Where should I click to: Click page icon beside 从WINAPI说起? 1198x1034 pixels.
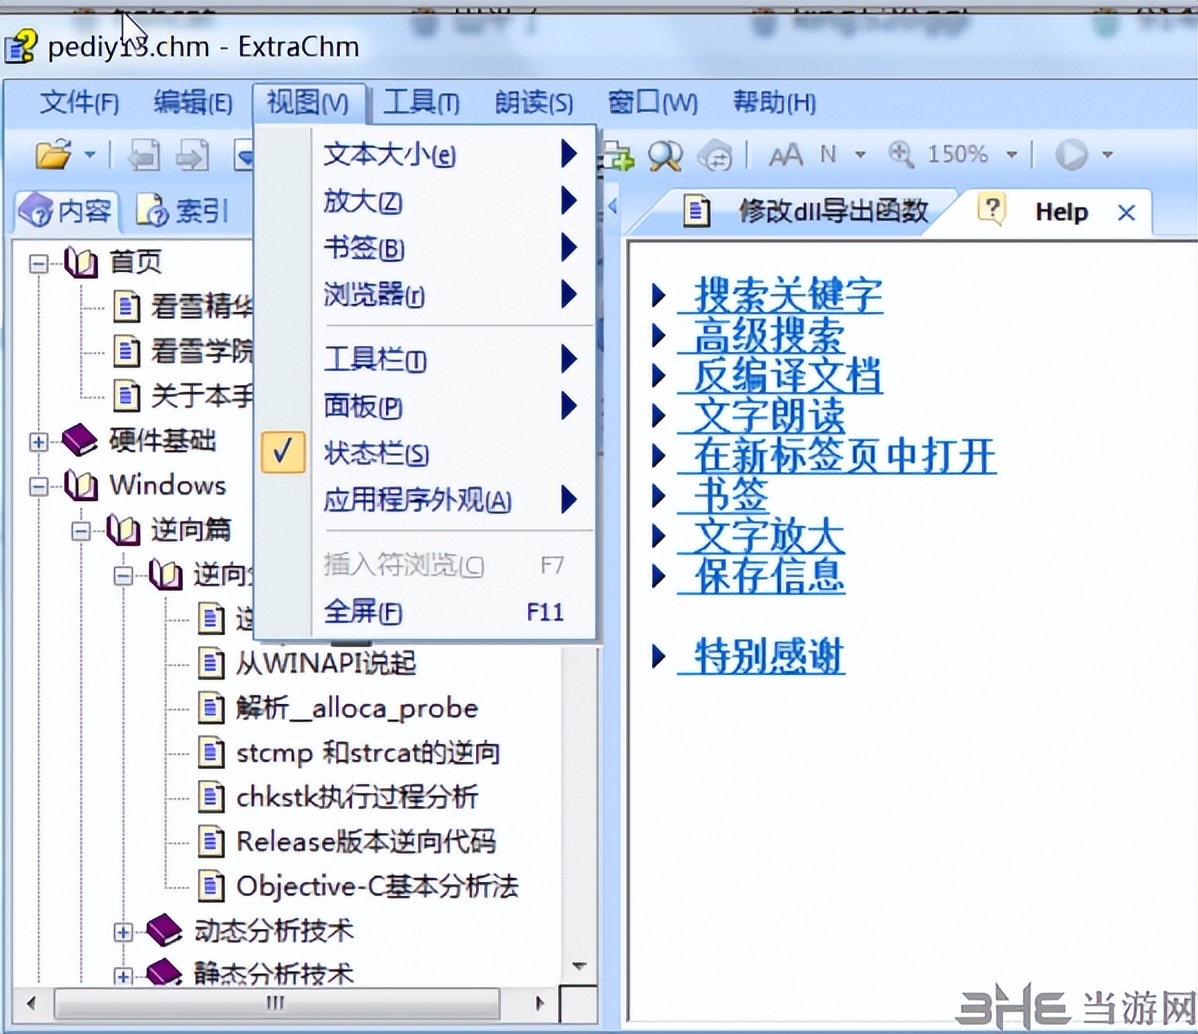tap(211, 663)
